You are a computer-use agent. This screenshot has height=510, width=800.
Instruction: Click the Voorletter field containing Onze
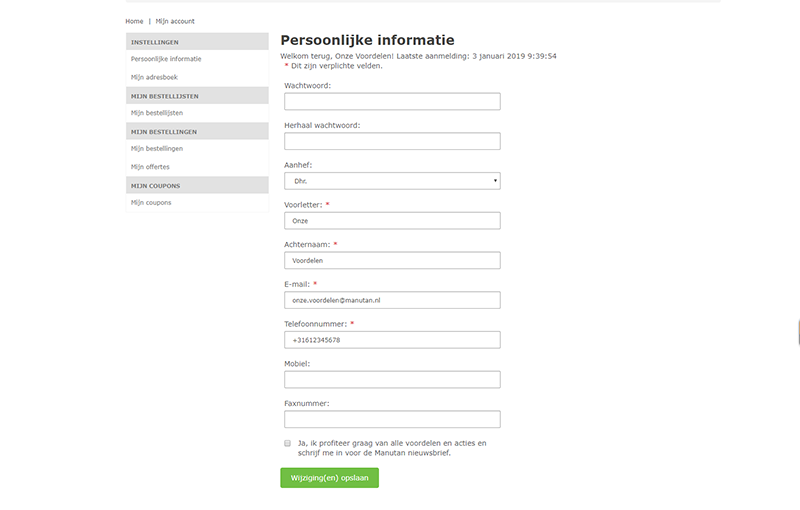392,221
